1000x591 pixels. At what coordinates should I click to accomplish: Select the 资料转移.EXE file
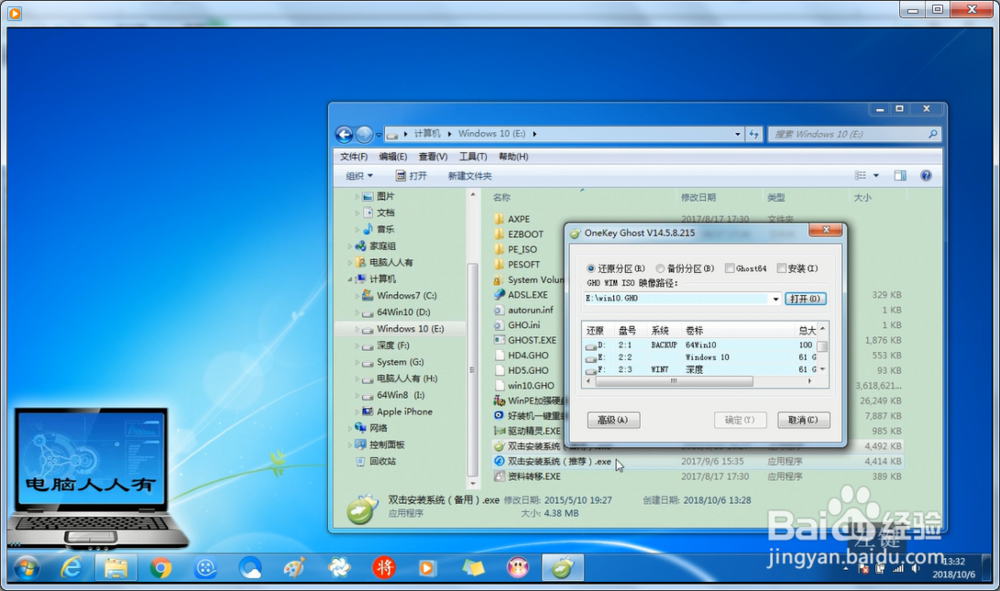tap(533, 476)
